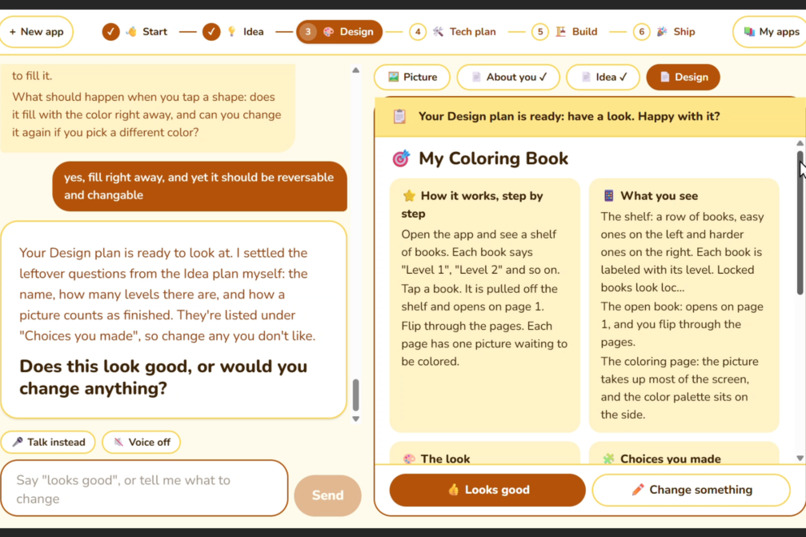
Task: Open the Build step
Action: pyautogui.click(x=564, y=32)
